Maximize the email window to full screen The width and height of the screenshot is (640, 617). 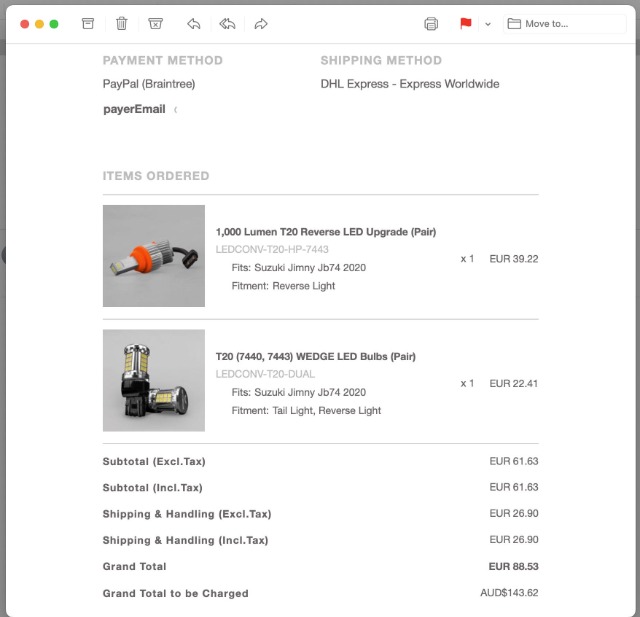point(54,23)
